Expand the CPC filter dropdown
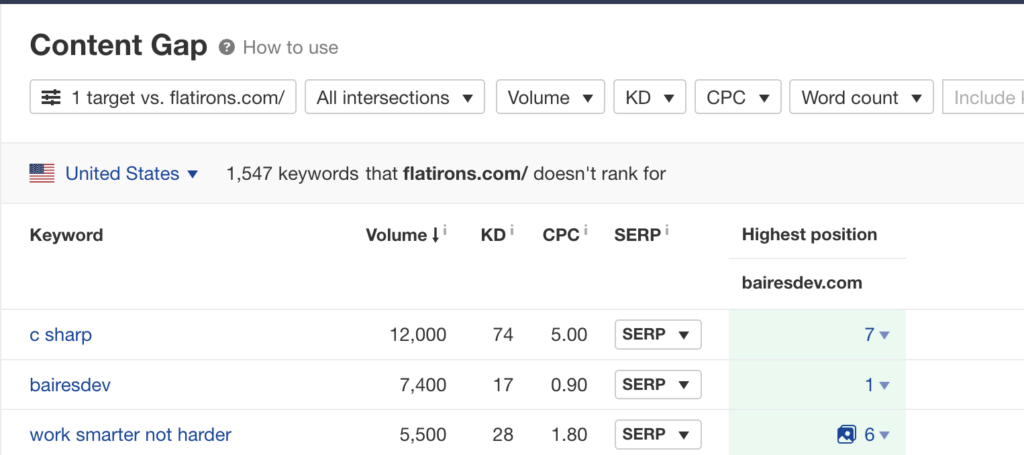Viewport: 1024px width, 455px height. click(736, 98)
